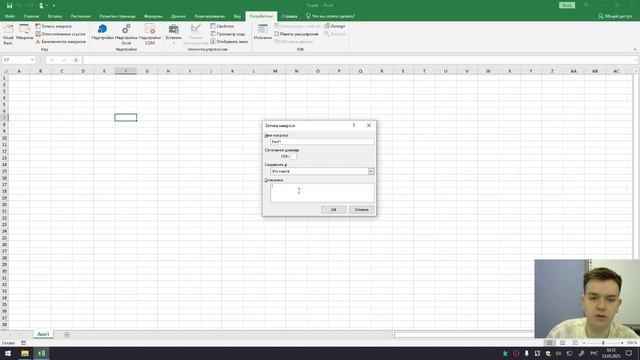The width and height of the screenshot is (640, 360).
Task: Select row 10 header
Action: coord(4,138)
